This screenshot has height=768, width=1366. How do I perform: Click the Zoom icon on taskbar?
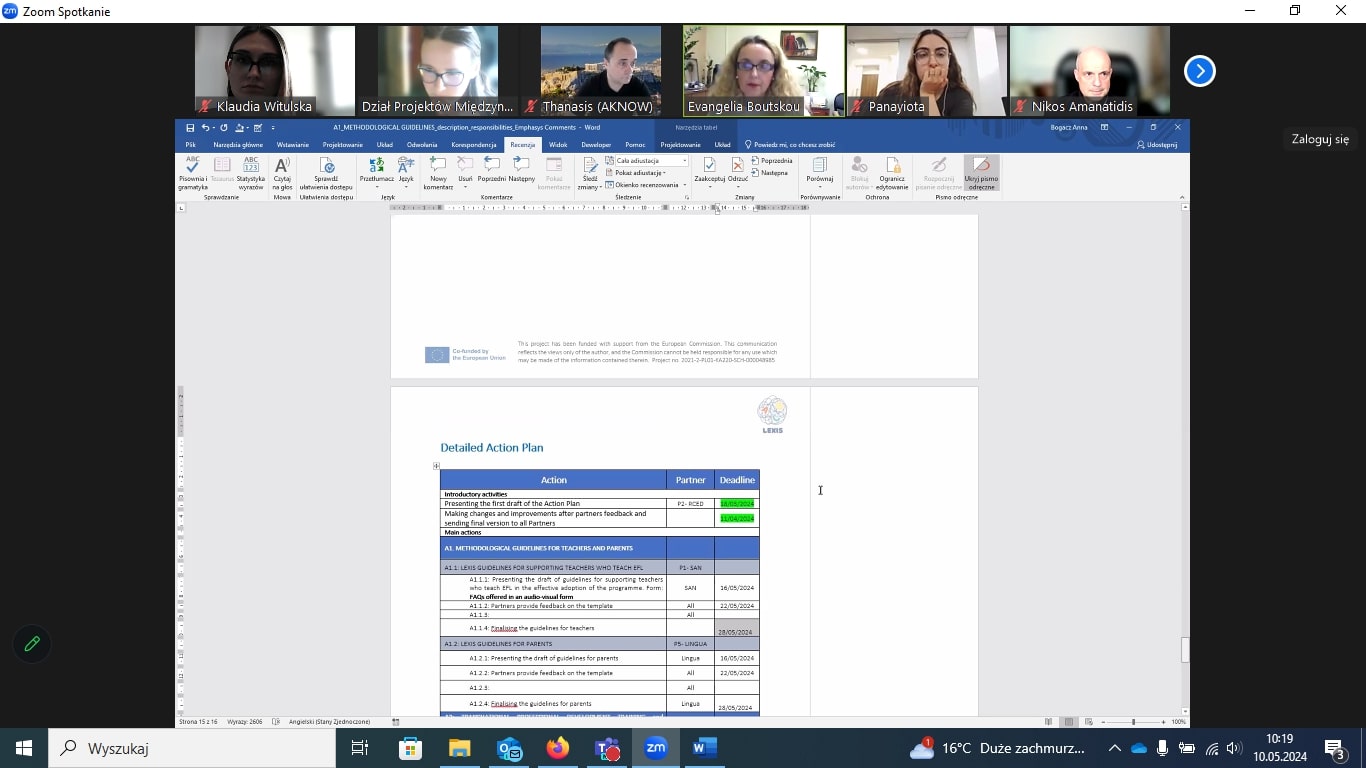(656, 748)
